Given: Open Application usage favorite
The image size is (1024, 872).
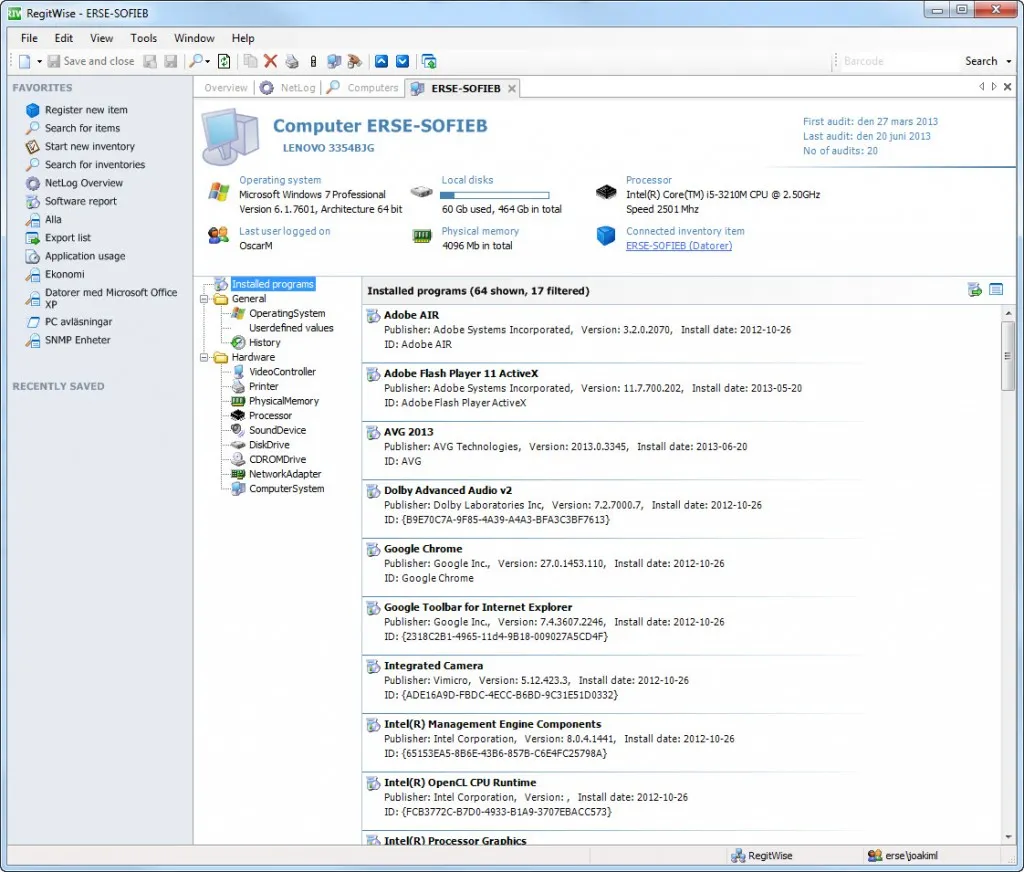Looking at the screenshot, I should [x=85, y=256].
